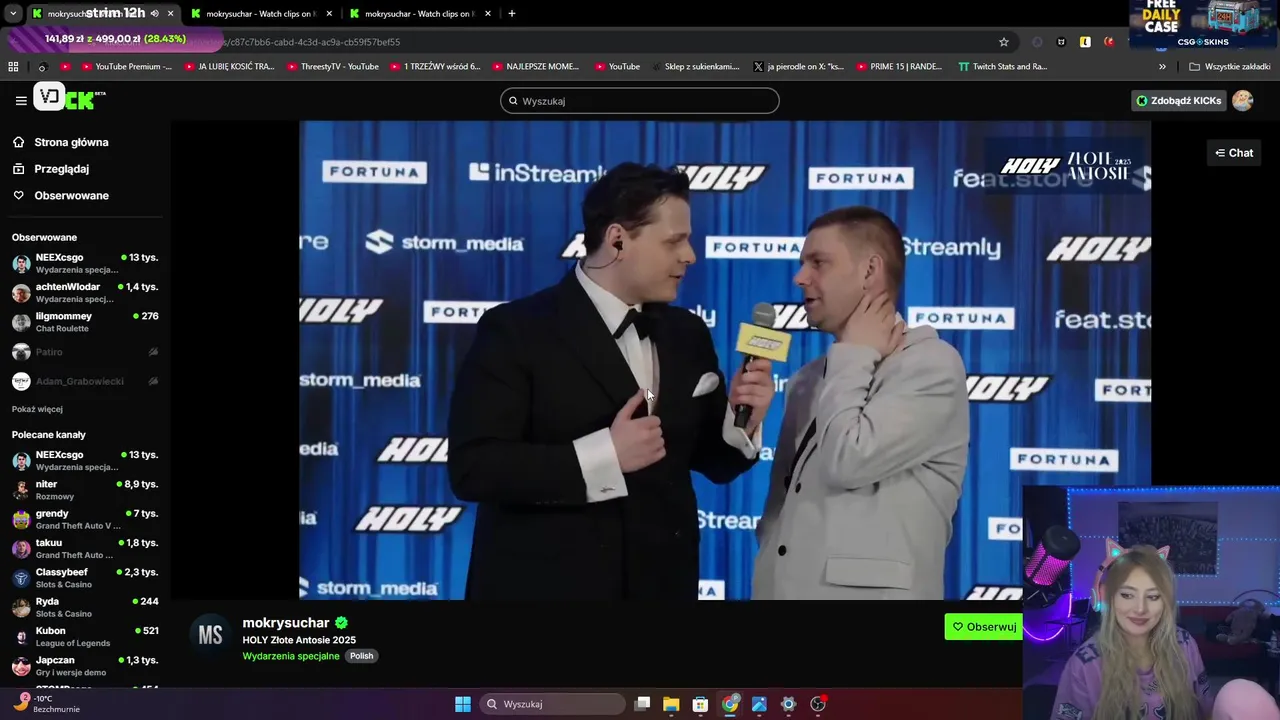Open Strona główna in sidebar
1280x720 pixels.
tap(71, 142)
